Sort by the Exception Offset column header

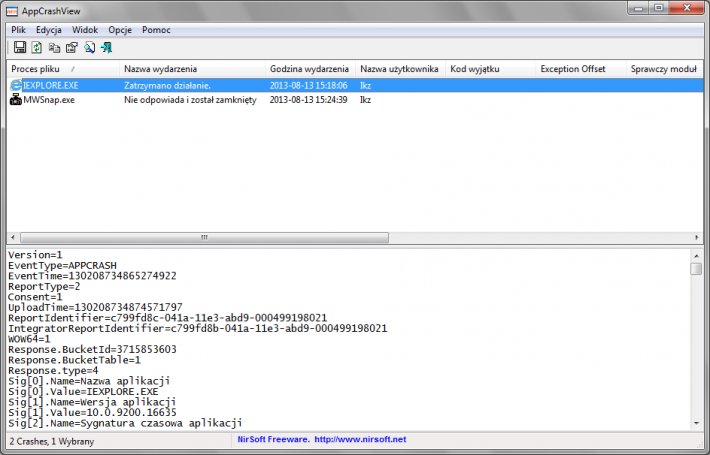pos(580,69)
